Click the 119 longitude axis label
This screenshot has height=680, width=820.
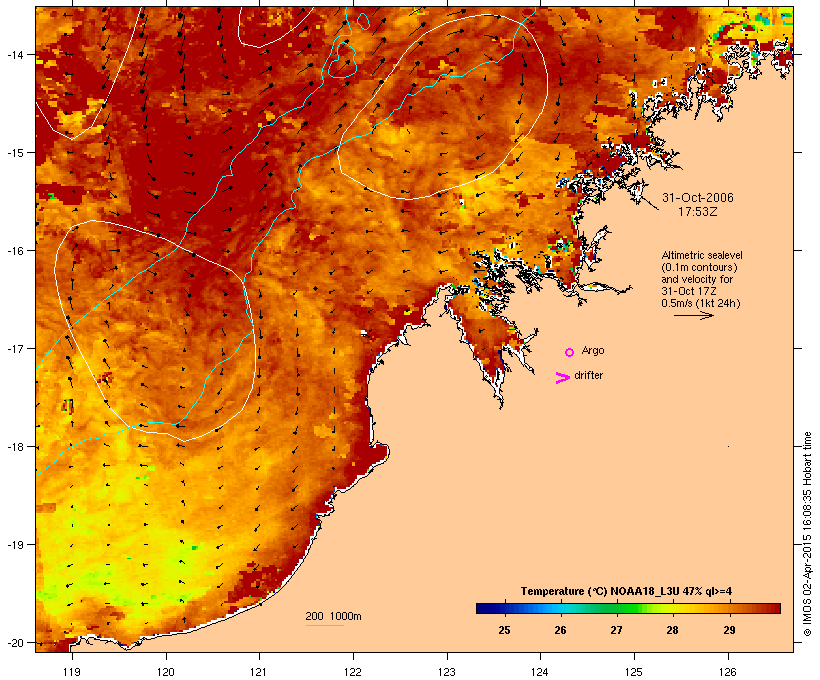pos(72,672)
